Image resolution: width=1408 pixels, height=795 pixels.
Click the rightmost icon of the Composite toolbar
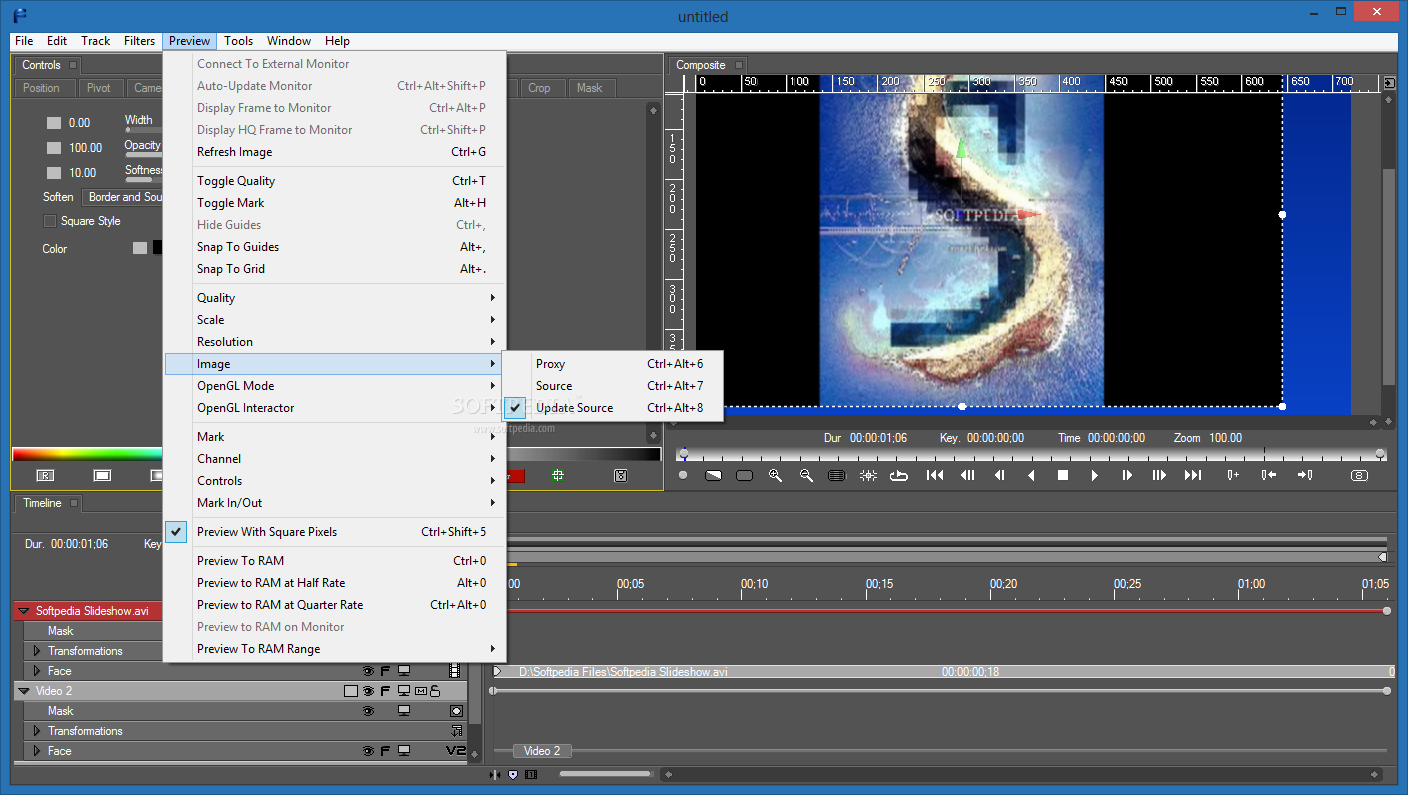click(1359, 476)
